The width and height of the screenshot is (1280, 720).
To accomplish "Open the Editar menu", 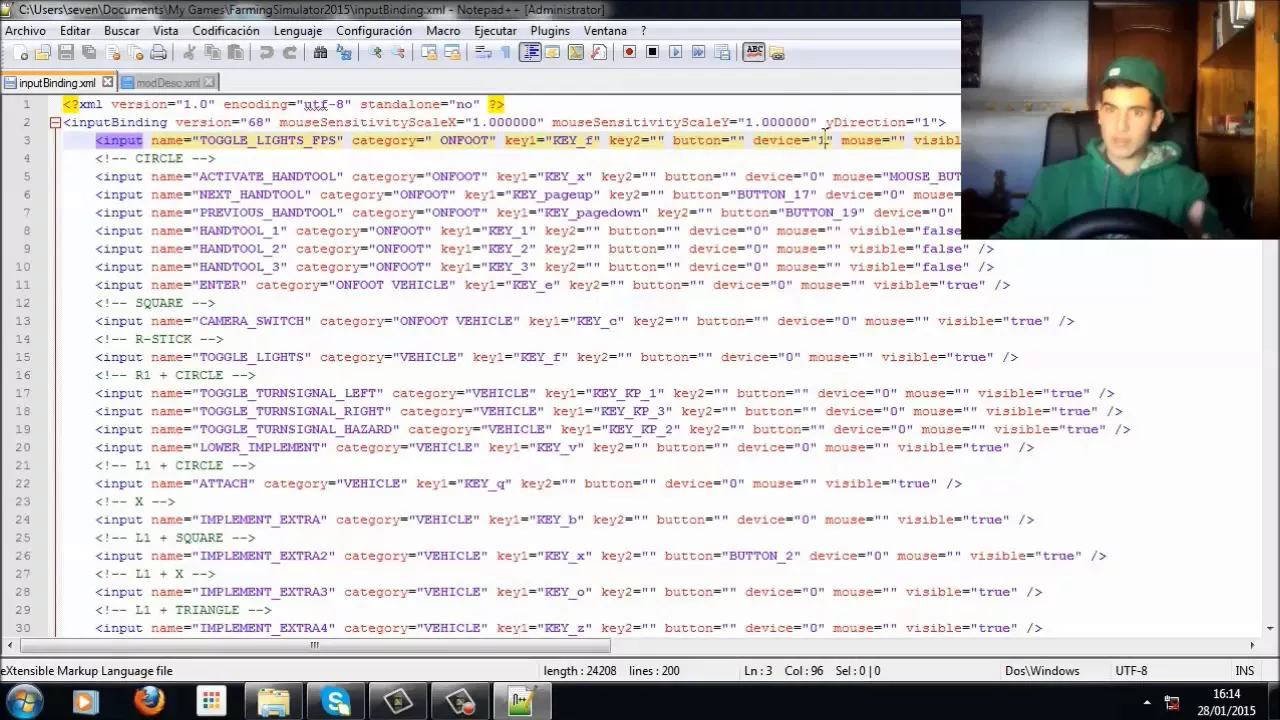I will pyautogui.click(x=75, y=31).
